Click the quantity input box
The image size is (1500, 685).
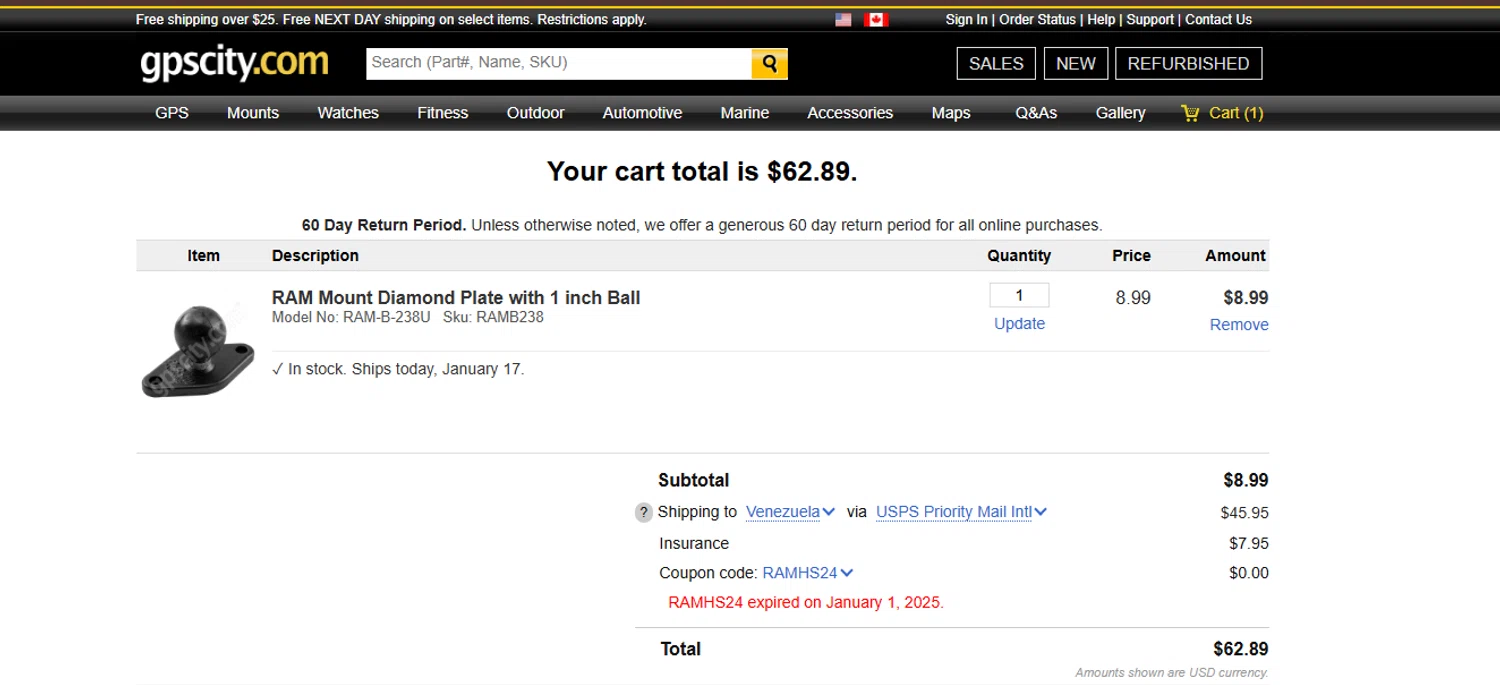click(1019, 295)
